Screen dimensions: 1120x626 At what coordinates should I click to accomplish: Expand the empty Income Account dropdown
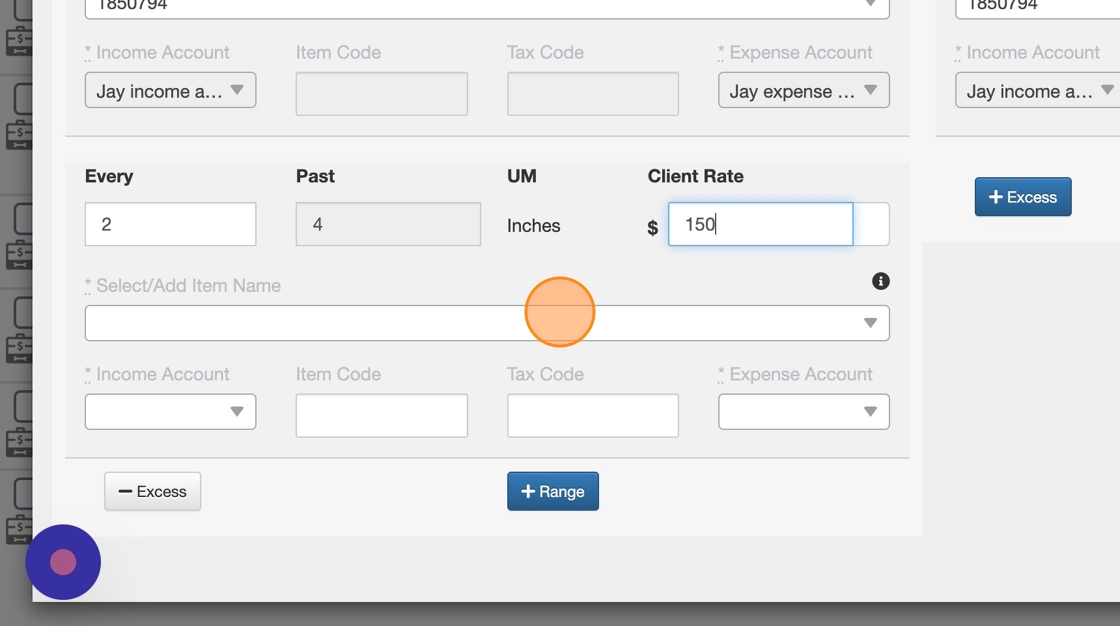[170, 411]
